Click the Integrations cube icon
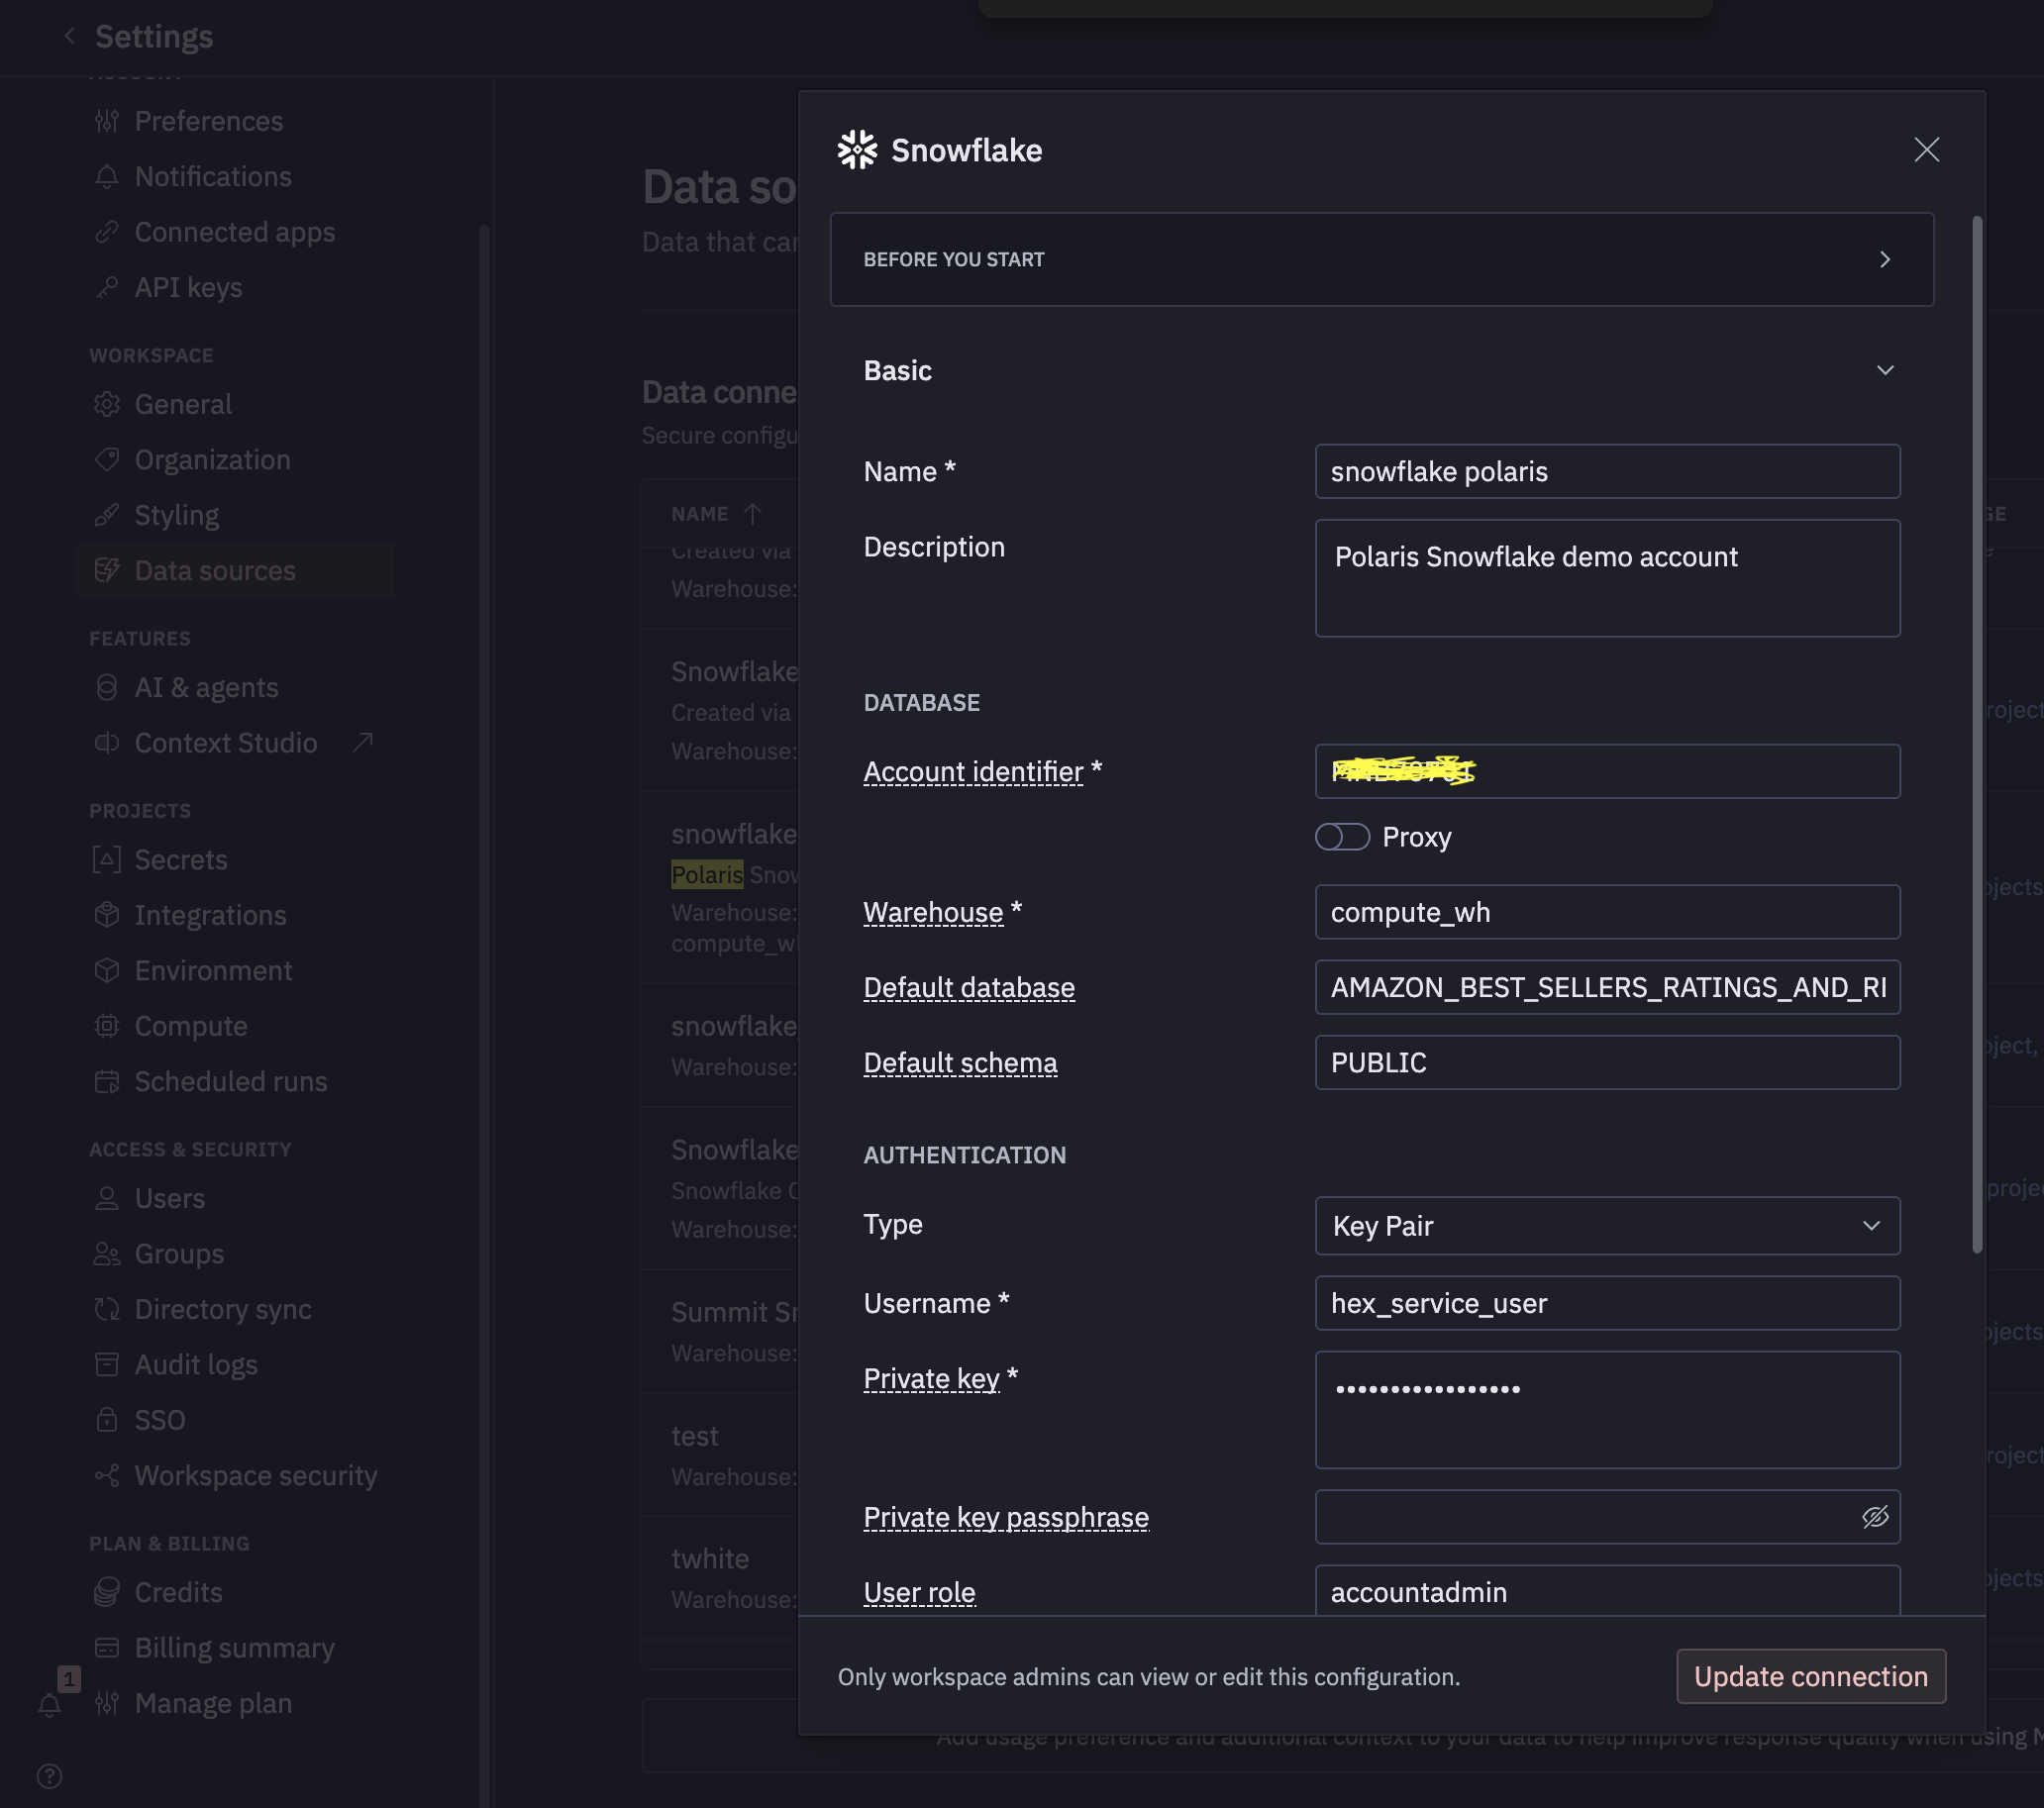The height and width of the screenshot is (1808, 2044). [107, 915]
